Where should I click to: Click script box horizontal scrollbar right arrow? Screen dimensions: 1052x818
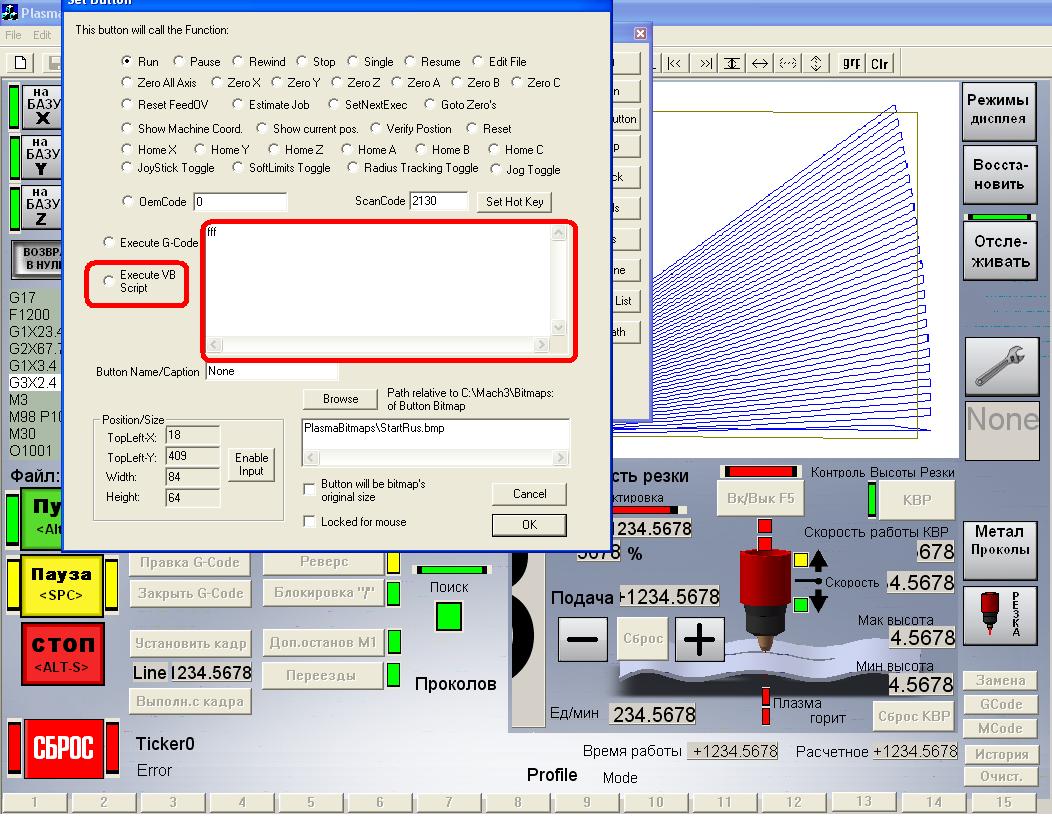click(x=541, y=345)
